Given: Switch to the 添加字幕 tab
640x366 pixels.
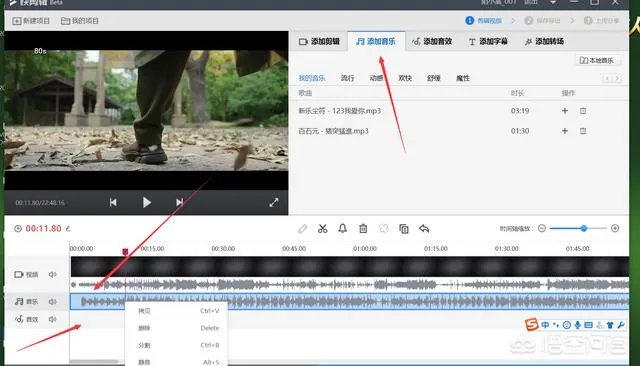Looking at the screenshot, I should click(488, 41).
